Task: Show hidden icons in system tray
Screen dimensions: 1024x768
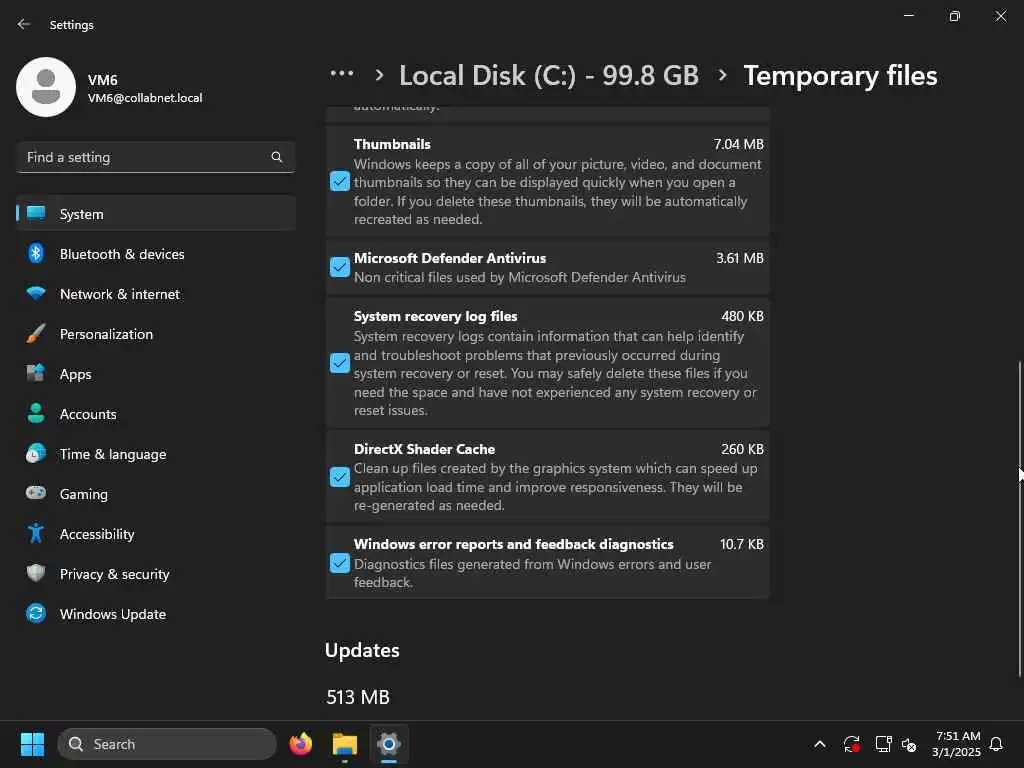Action: coord(820,744)
